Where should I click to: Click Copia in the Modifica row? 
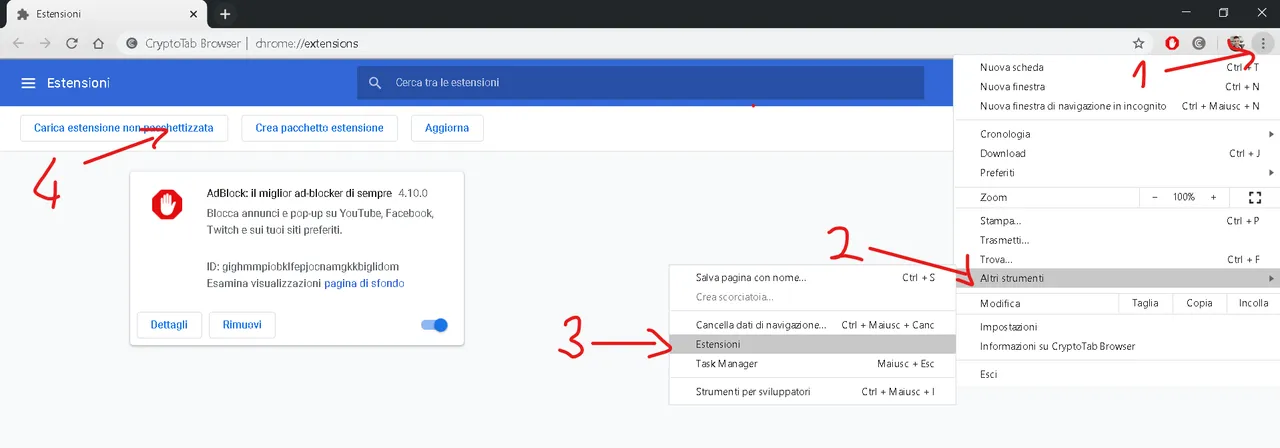pos(1199,303)
